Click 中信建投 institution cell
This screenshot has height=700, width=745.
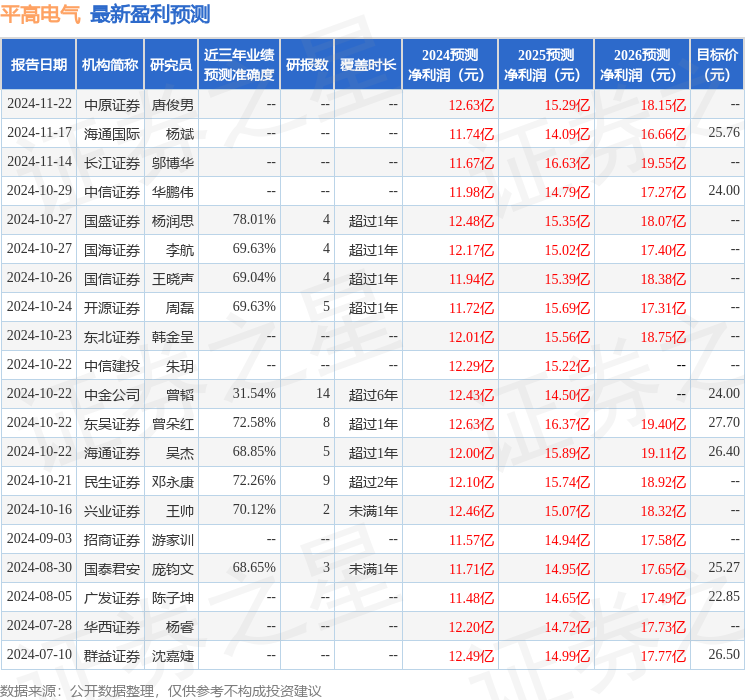112,365
